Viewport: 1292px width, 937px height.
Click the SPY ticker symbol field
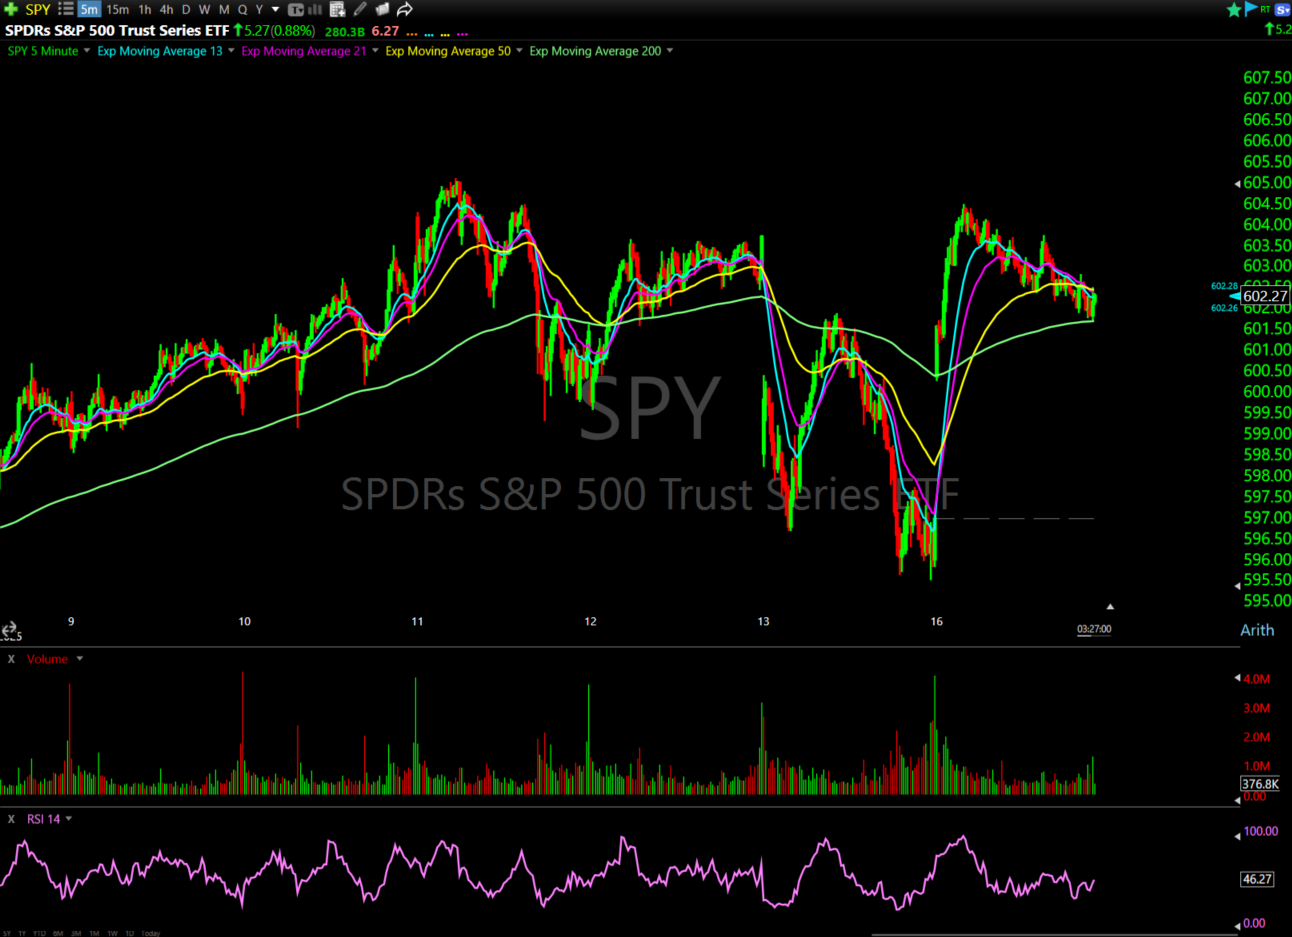[38, 9]
